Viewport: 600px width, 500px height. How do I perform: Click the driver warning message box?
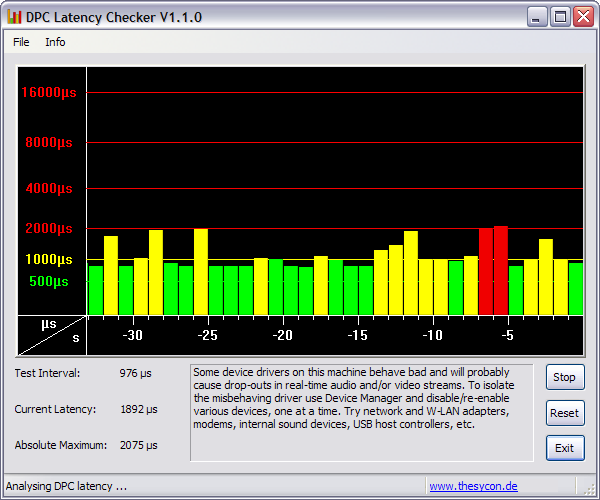point(362,413)
